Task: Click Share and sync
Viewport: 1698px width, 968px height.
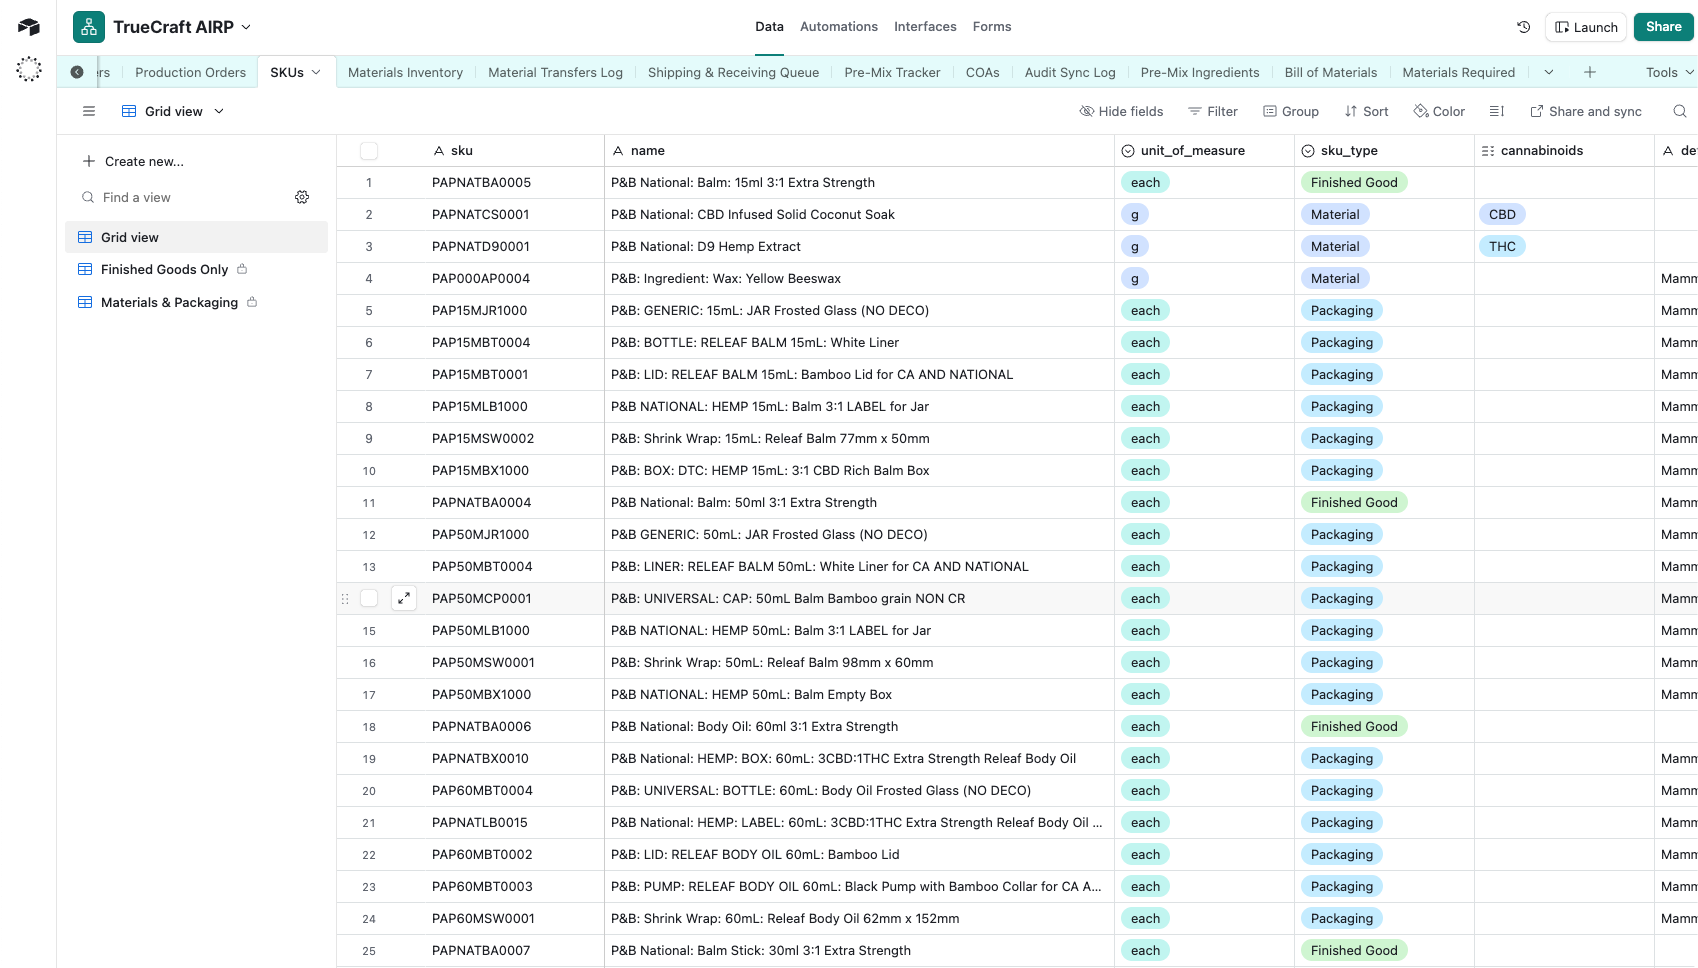Action: click(x=1586, y=111)
